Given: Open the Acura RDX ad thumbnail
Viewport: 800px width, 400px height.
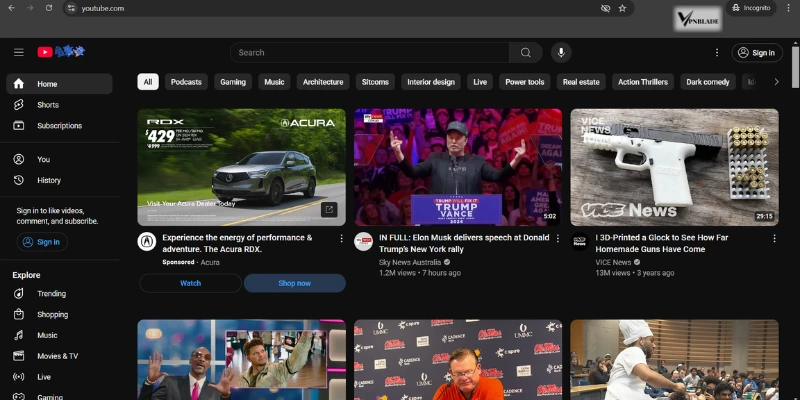Looking at the screenshot, I should [241, 167].
